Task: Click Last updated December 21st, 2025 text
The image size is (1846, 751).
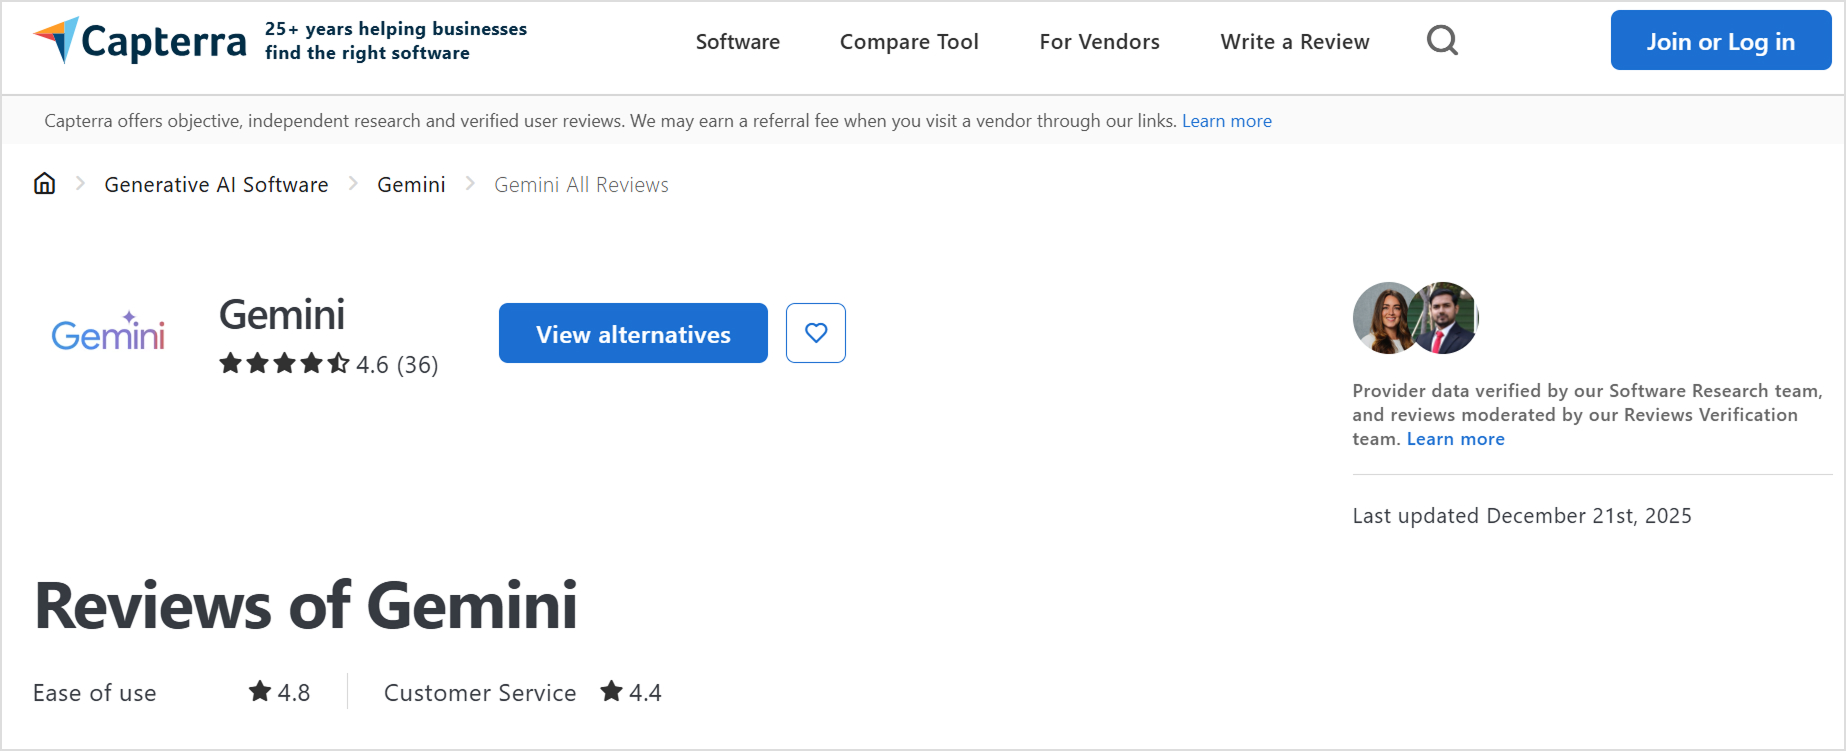Action: (x=1522, y=516)
